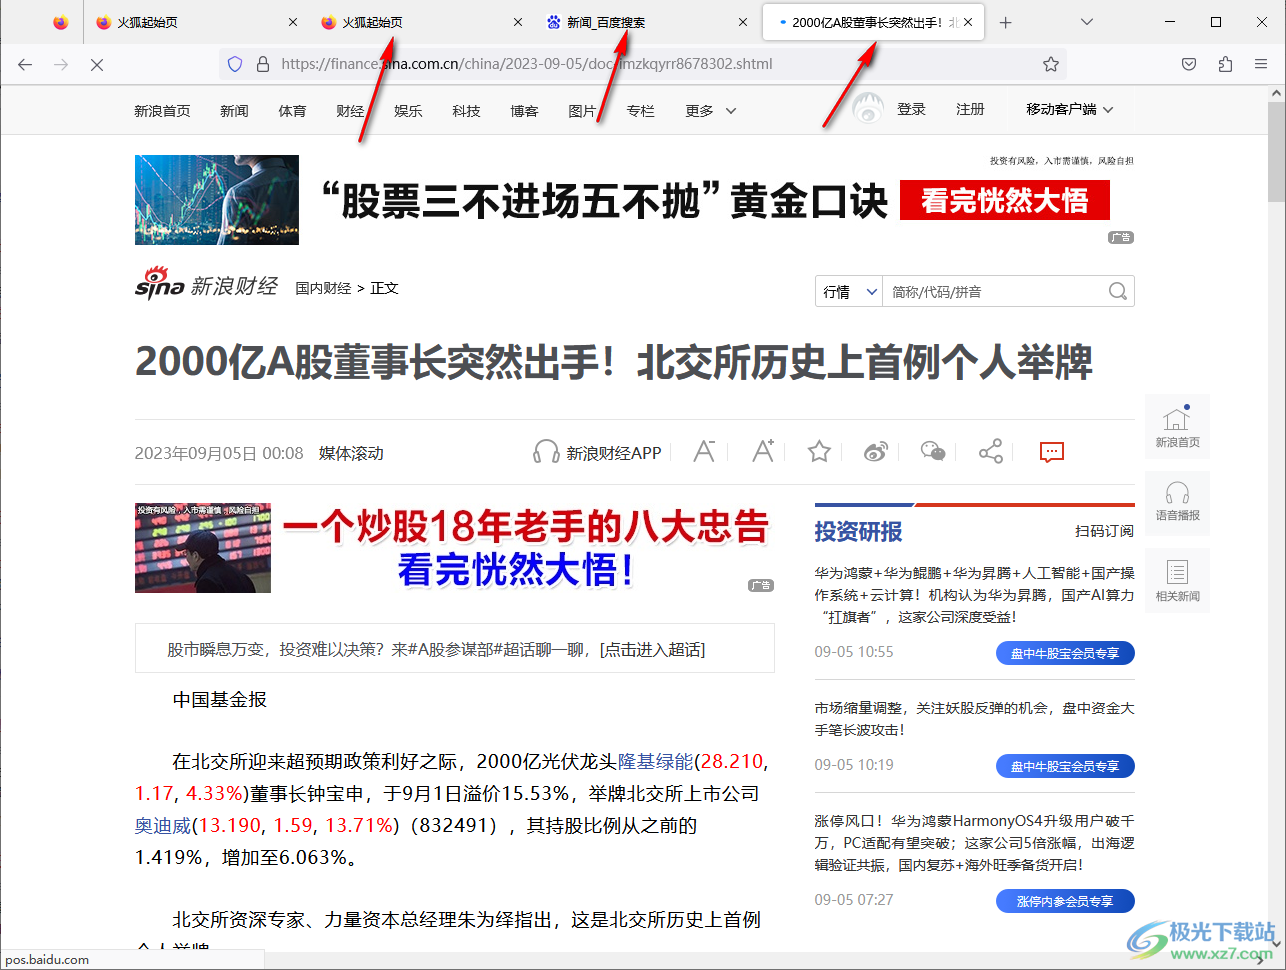The height and width of the screenshot is (970, 1286).
Task: Expand the 更多 navigation menu
Action: (710, 111)
